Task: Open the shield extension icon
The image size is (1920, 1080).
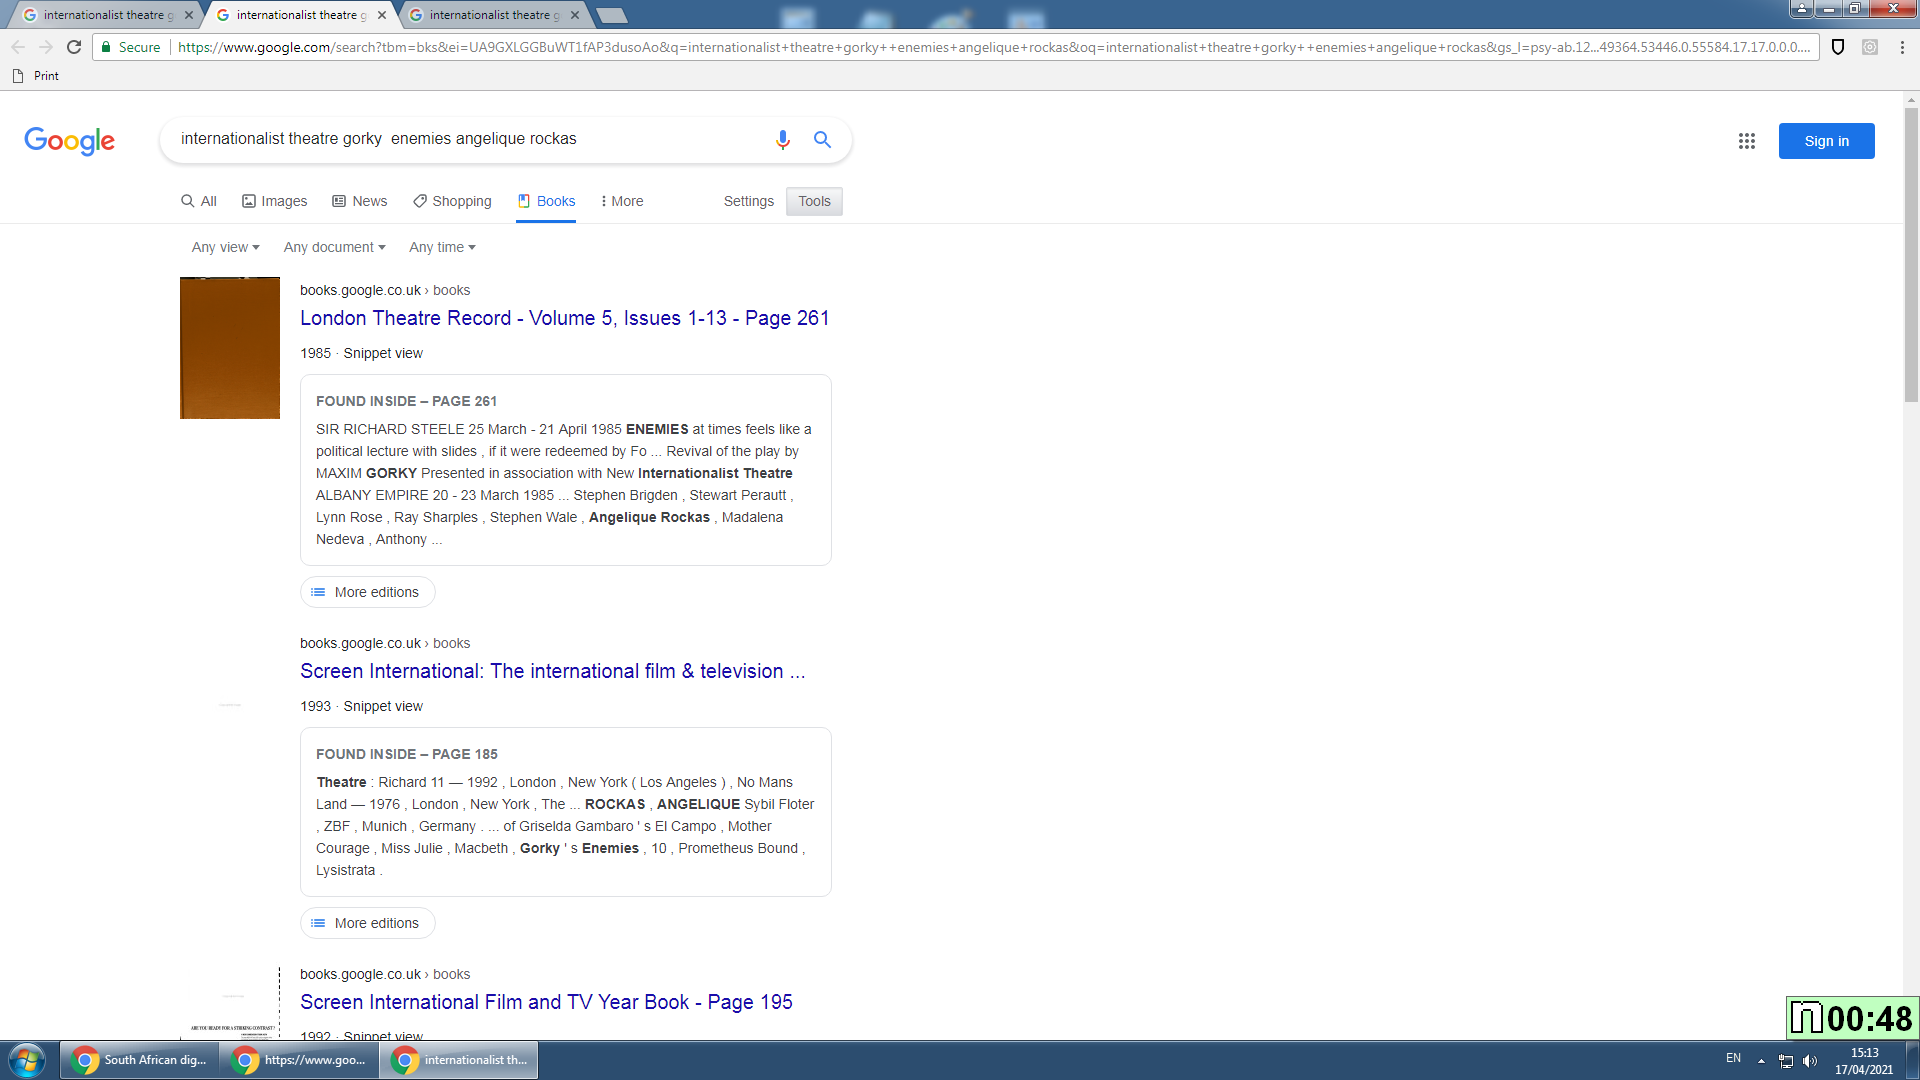Action: tap(1838, 47)
